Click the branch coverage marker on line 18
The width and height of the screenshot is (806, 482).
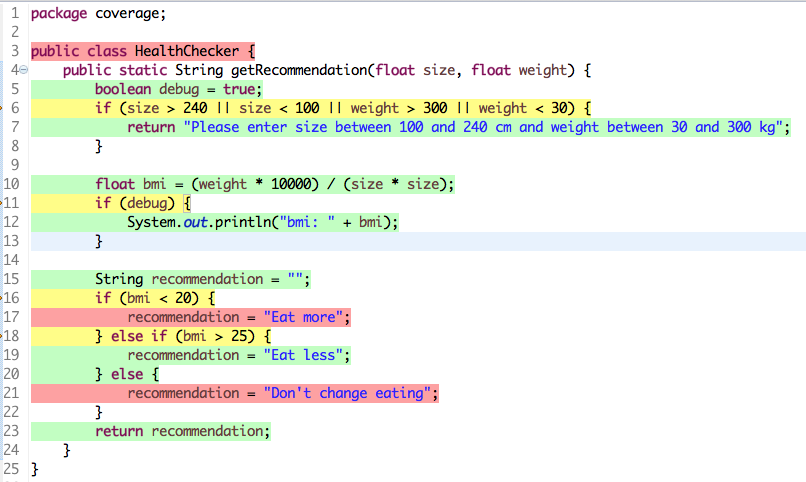point(1,336)
